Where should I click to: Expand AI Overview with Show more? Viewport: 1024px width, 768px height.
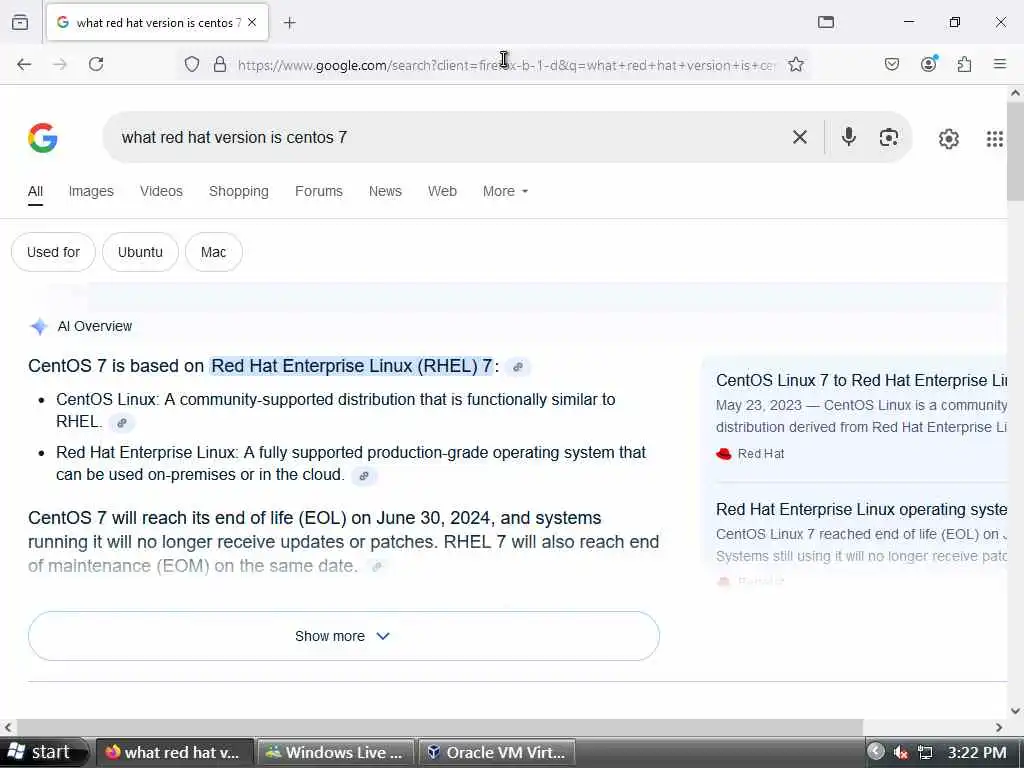[344, 636]
